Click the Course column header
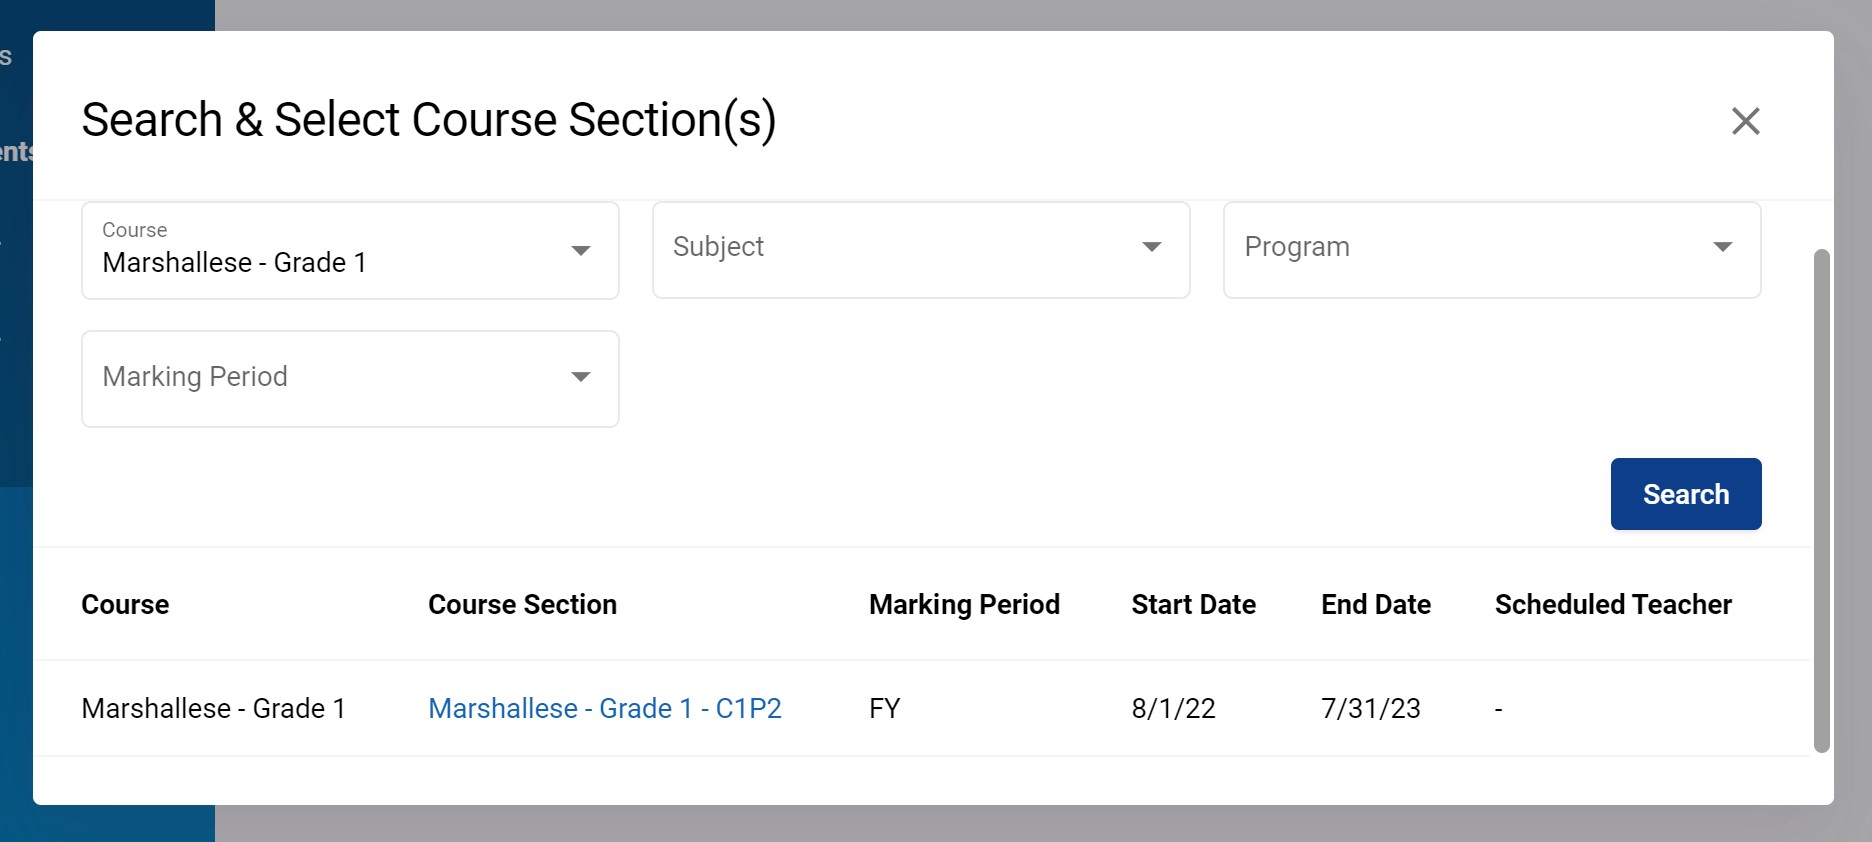1872x842 pixels. (125, 605)
